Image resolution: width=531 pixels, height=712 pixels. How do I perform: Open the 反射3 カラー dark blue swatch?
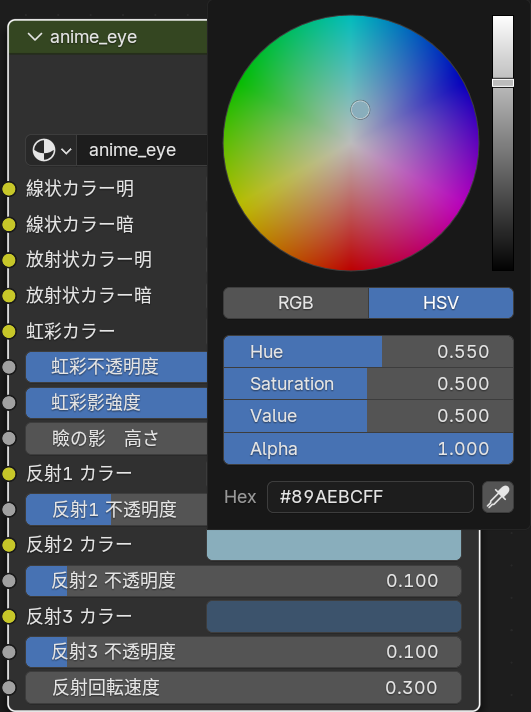pyautogui.click(x=334, y=616)
